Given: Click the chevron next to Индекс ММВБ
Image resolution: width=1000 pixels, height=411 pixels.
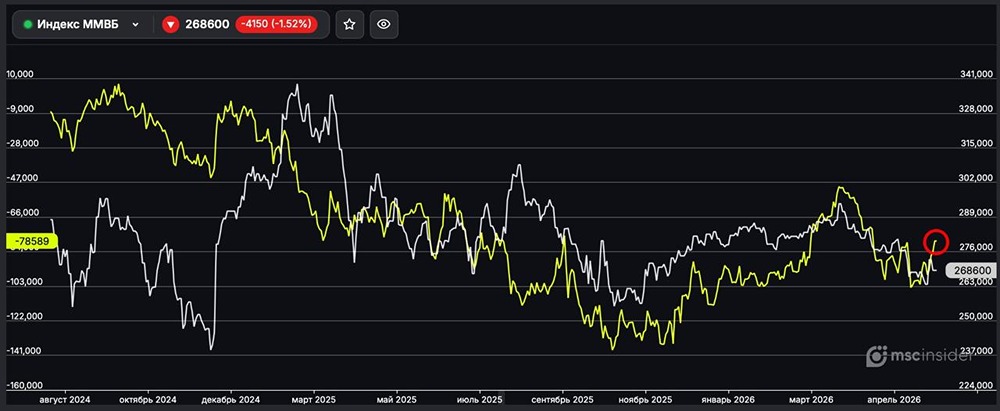Looking at the screenshot, I should (x=135, y=24).
